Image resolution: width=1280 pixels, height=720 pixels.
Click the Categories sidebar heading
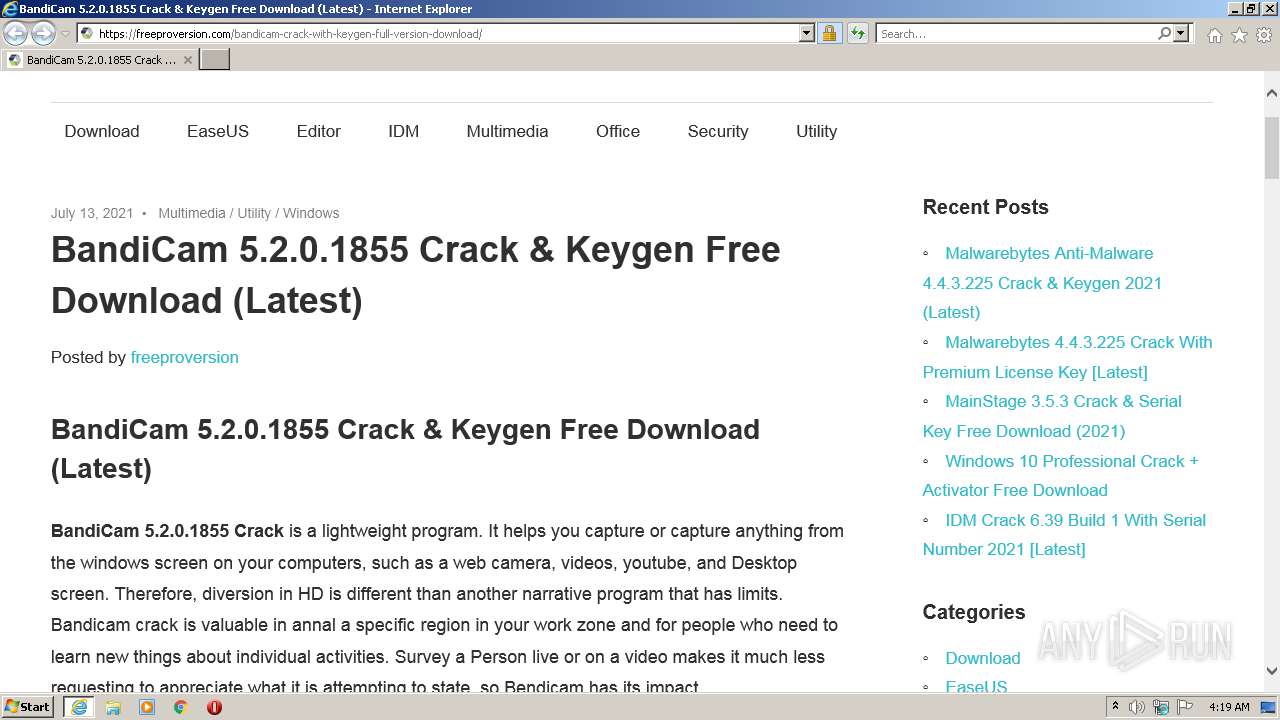[973, 612]
